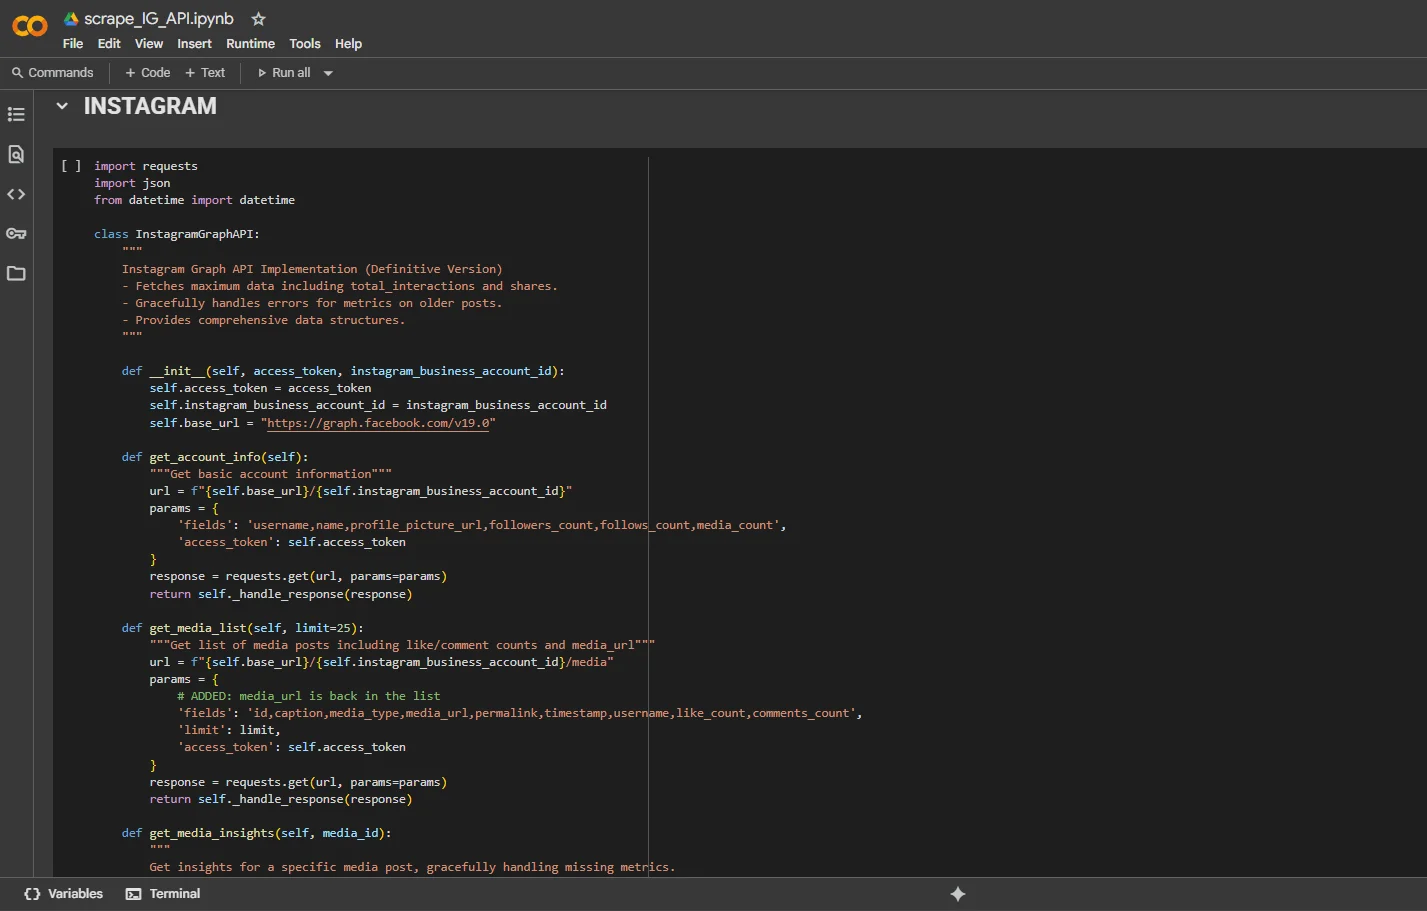Add a new Code cell
The width and height of the screenshot is (1427, 911).
(147, 73)
